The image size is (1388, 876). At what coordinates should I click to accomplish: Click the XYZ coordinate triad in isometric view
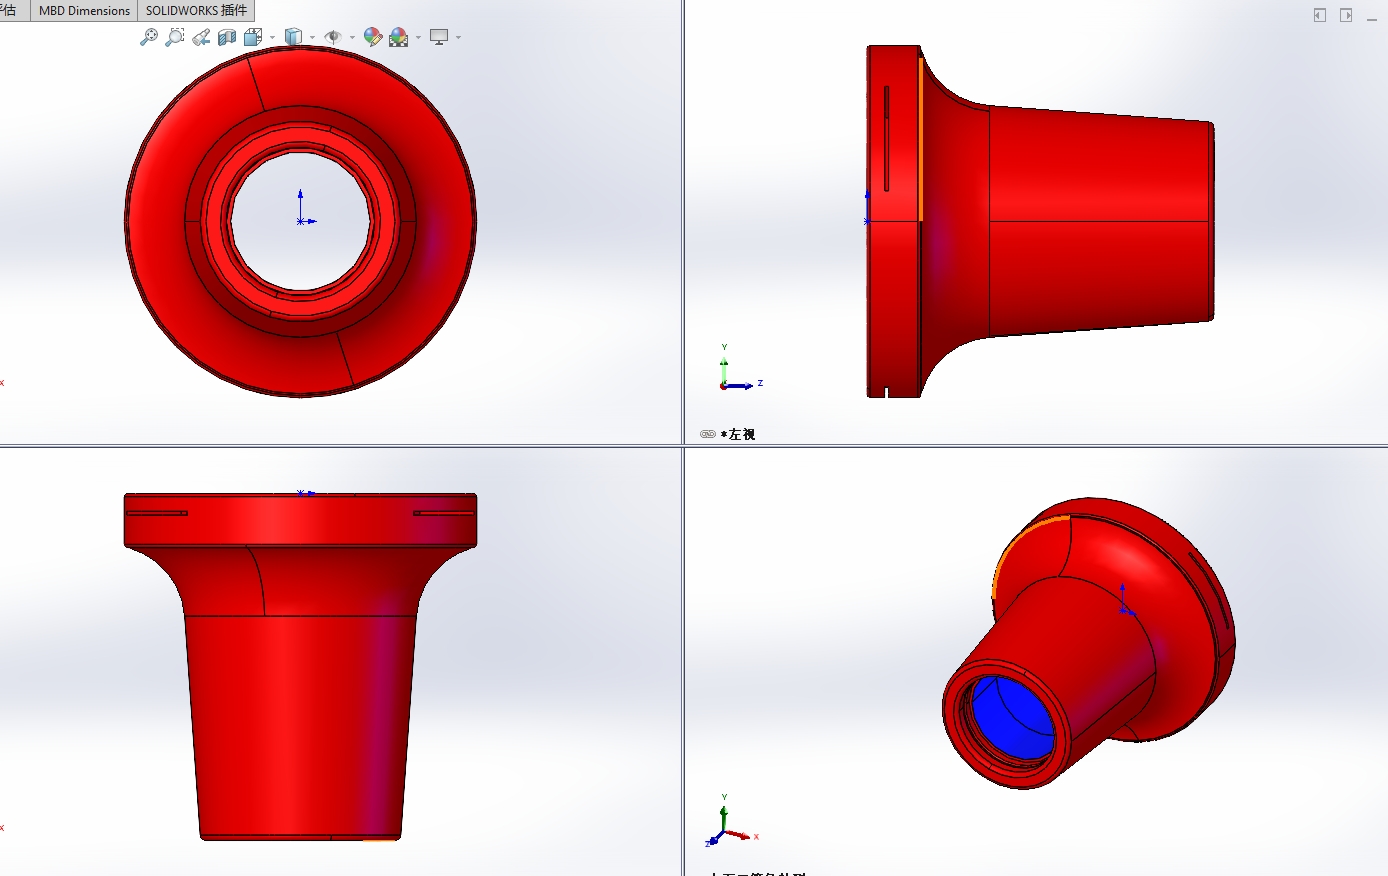pos(733,822)
